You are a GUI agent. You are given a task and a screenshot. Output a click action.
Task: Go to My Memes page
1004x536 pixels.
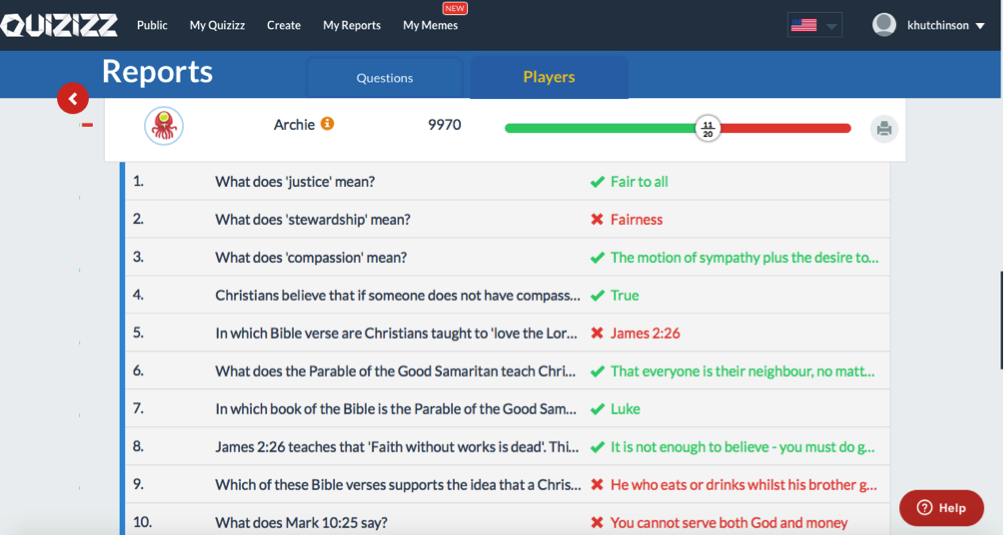point(430,25)
